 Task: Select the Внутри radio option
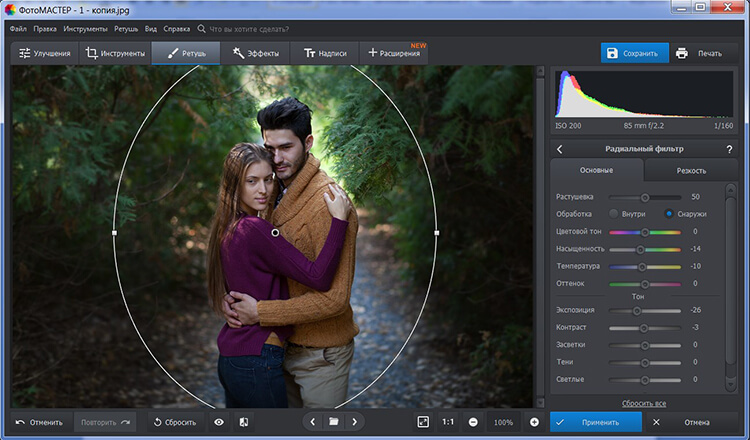[613, 214]
